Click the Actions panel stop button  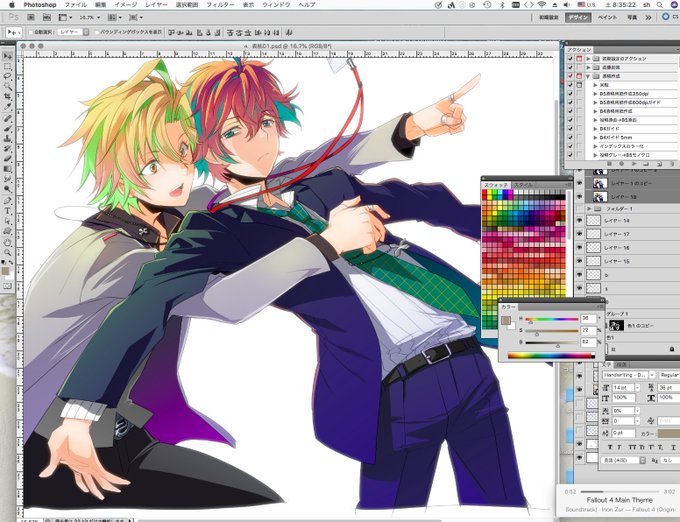609,164
